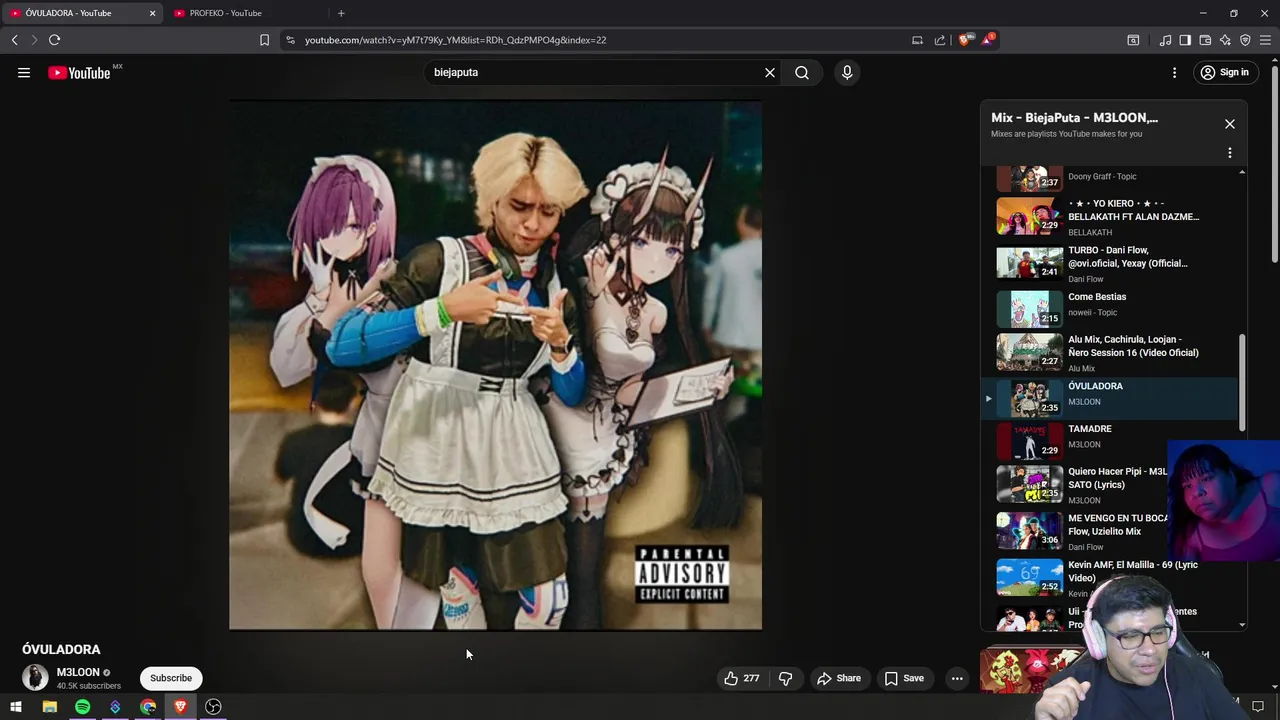Subscribe to the M3LOON channel
The image size is (1280, 720).
(171, 678)
